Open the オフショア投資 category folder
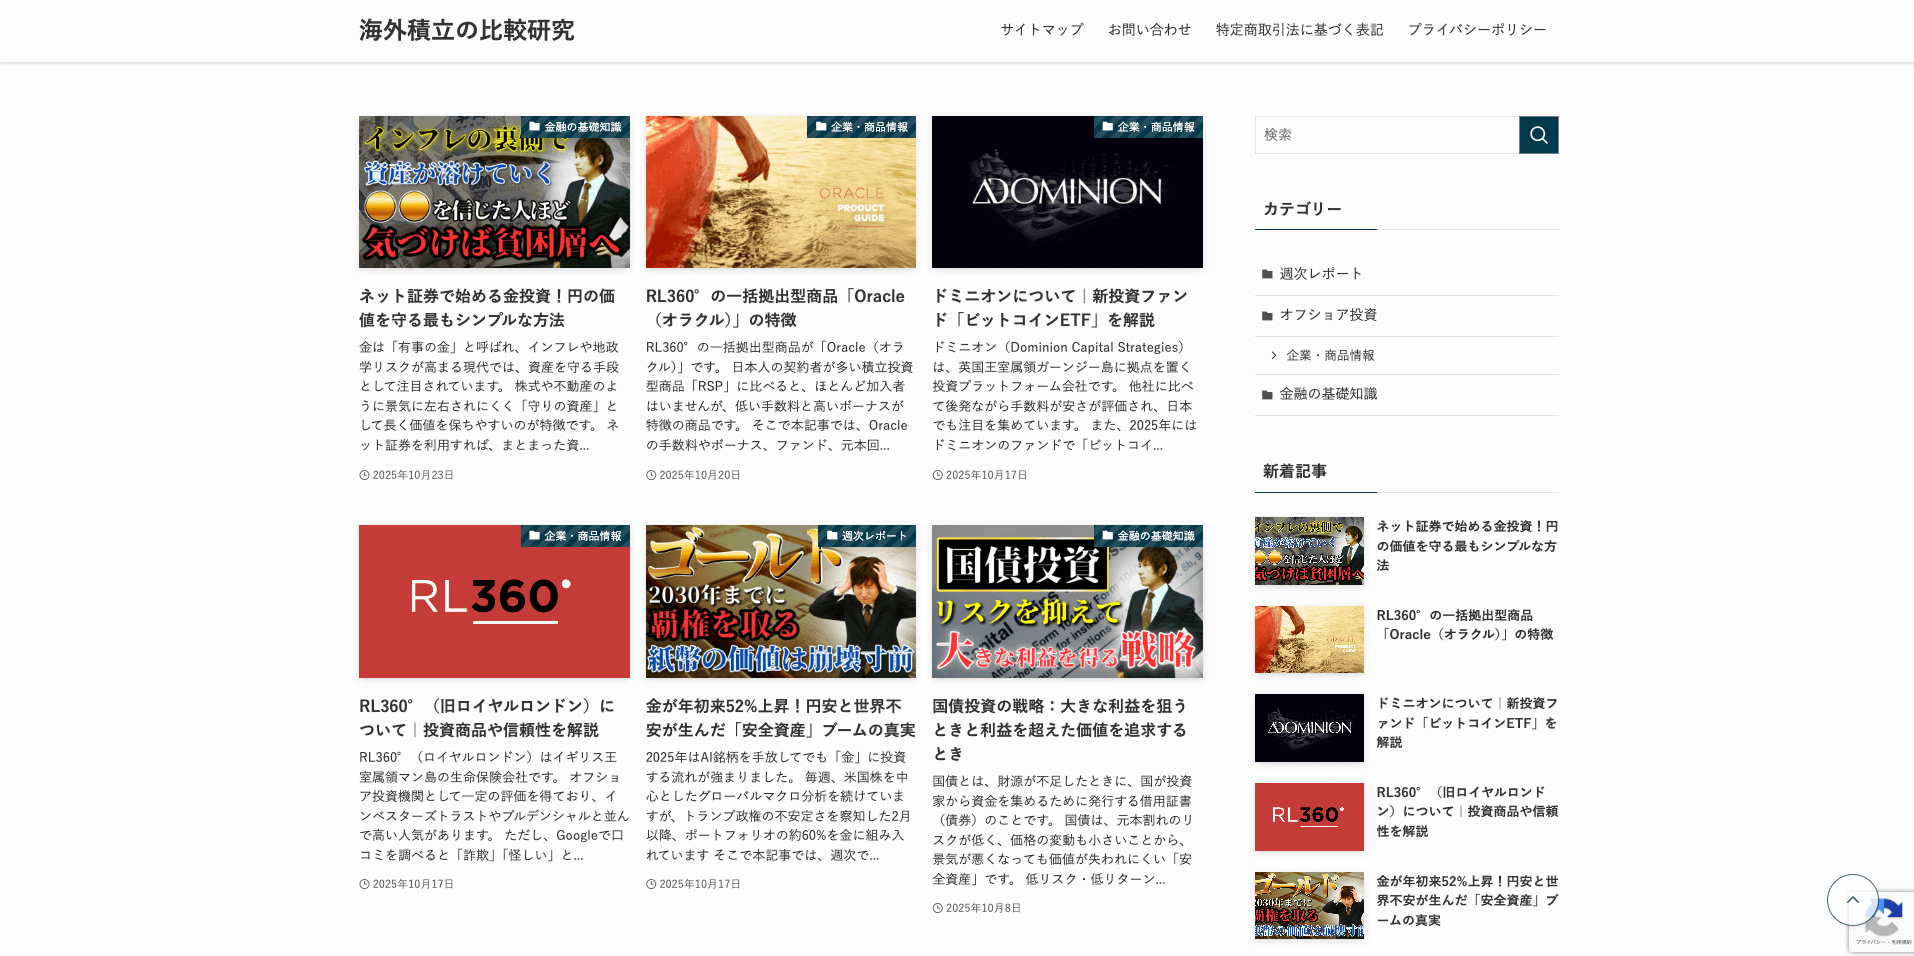The image size is (1914, 956). click(x=1327, y=315)
